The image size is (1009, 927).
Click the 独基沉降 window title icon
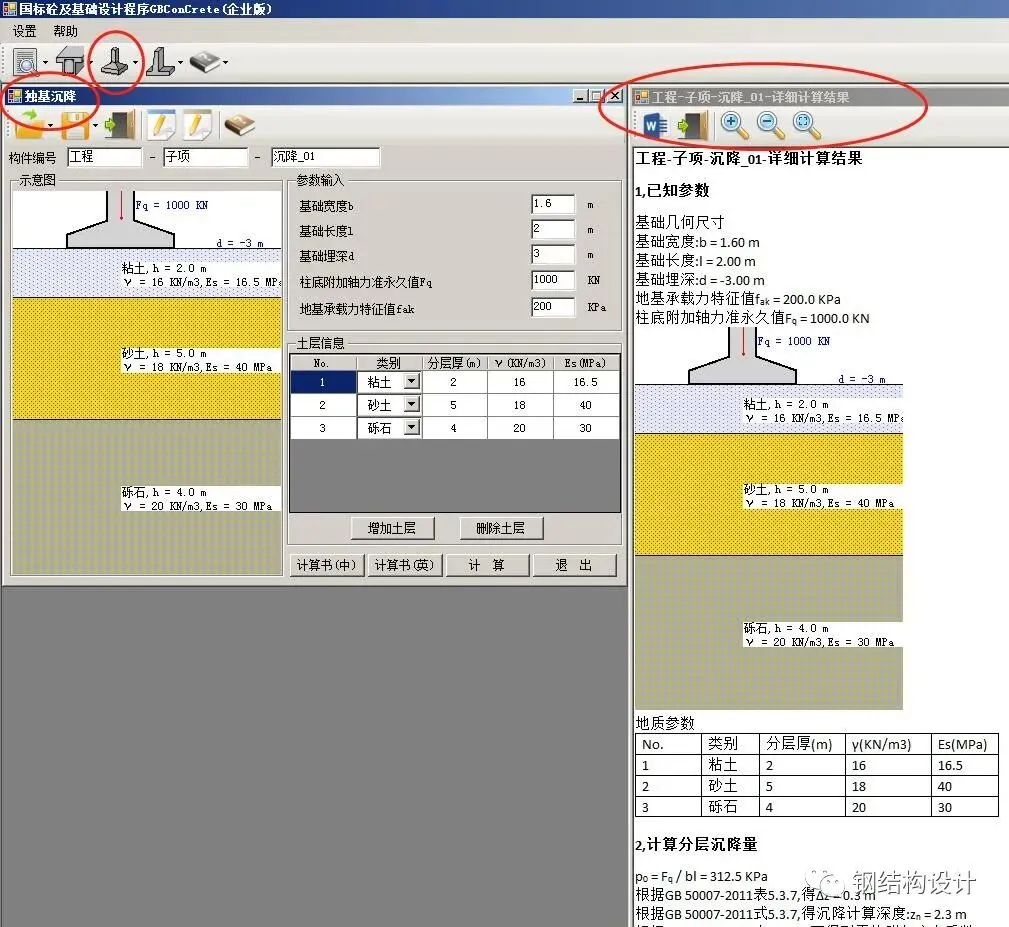tap(14, 96)
